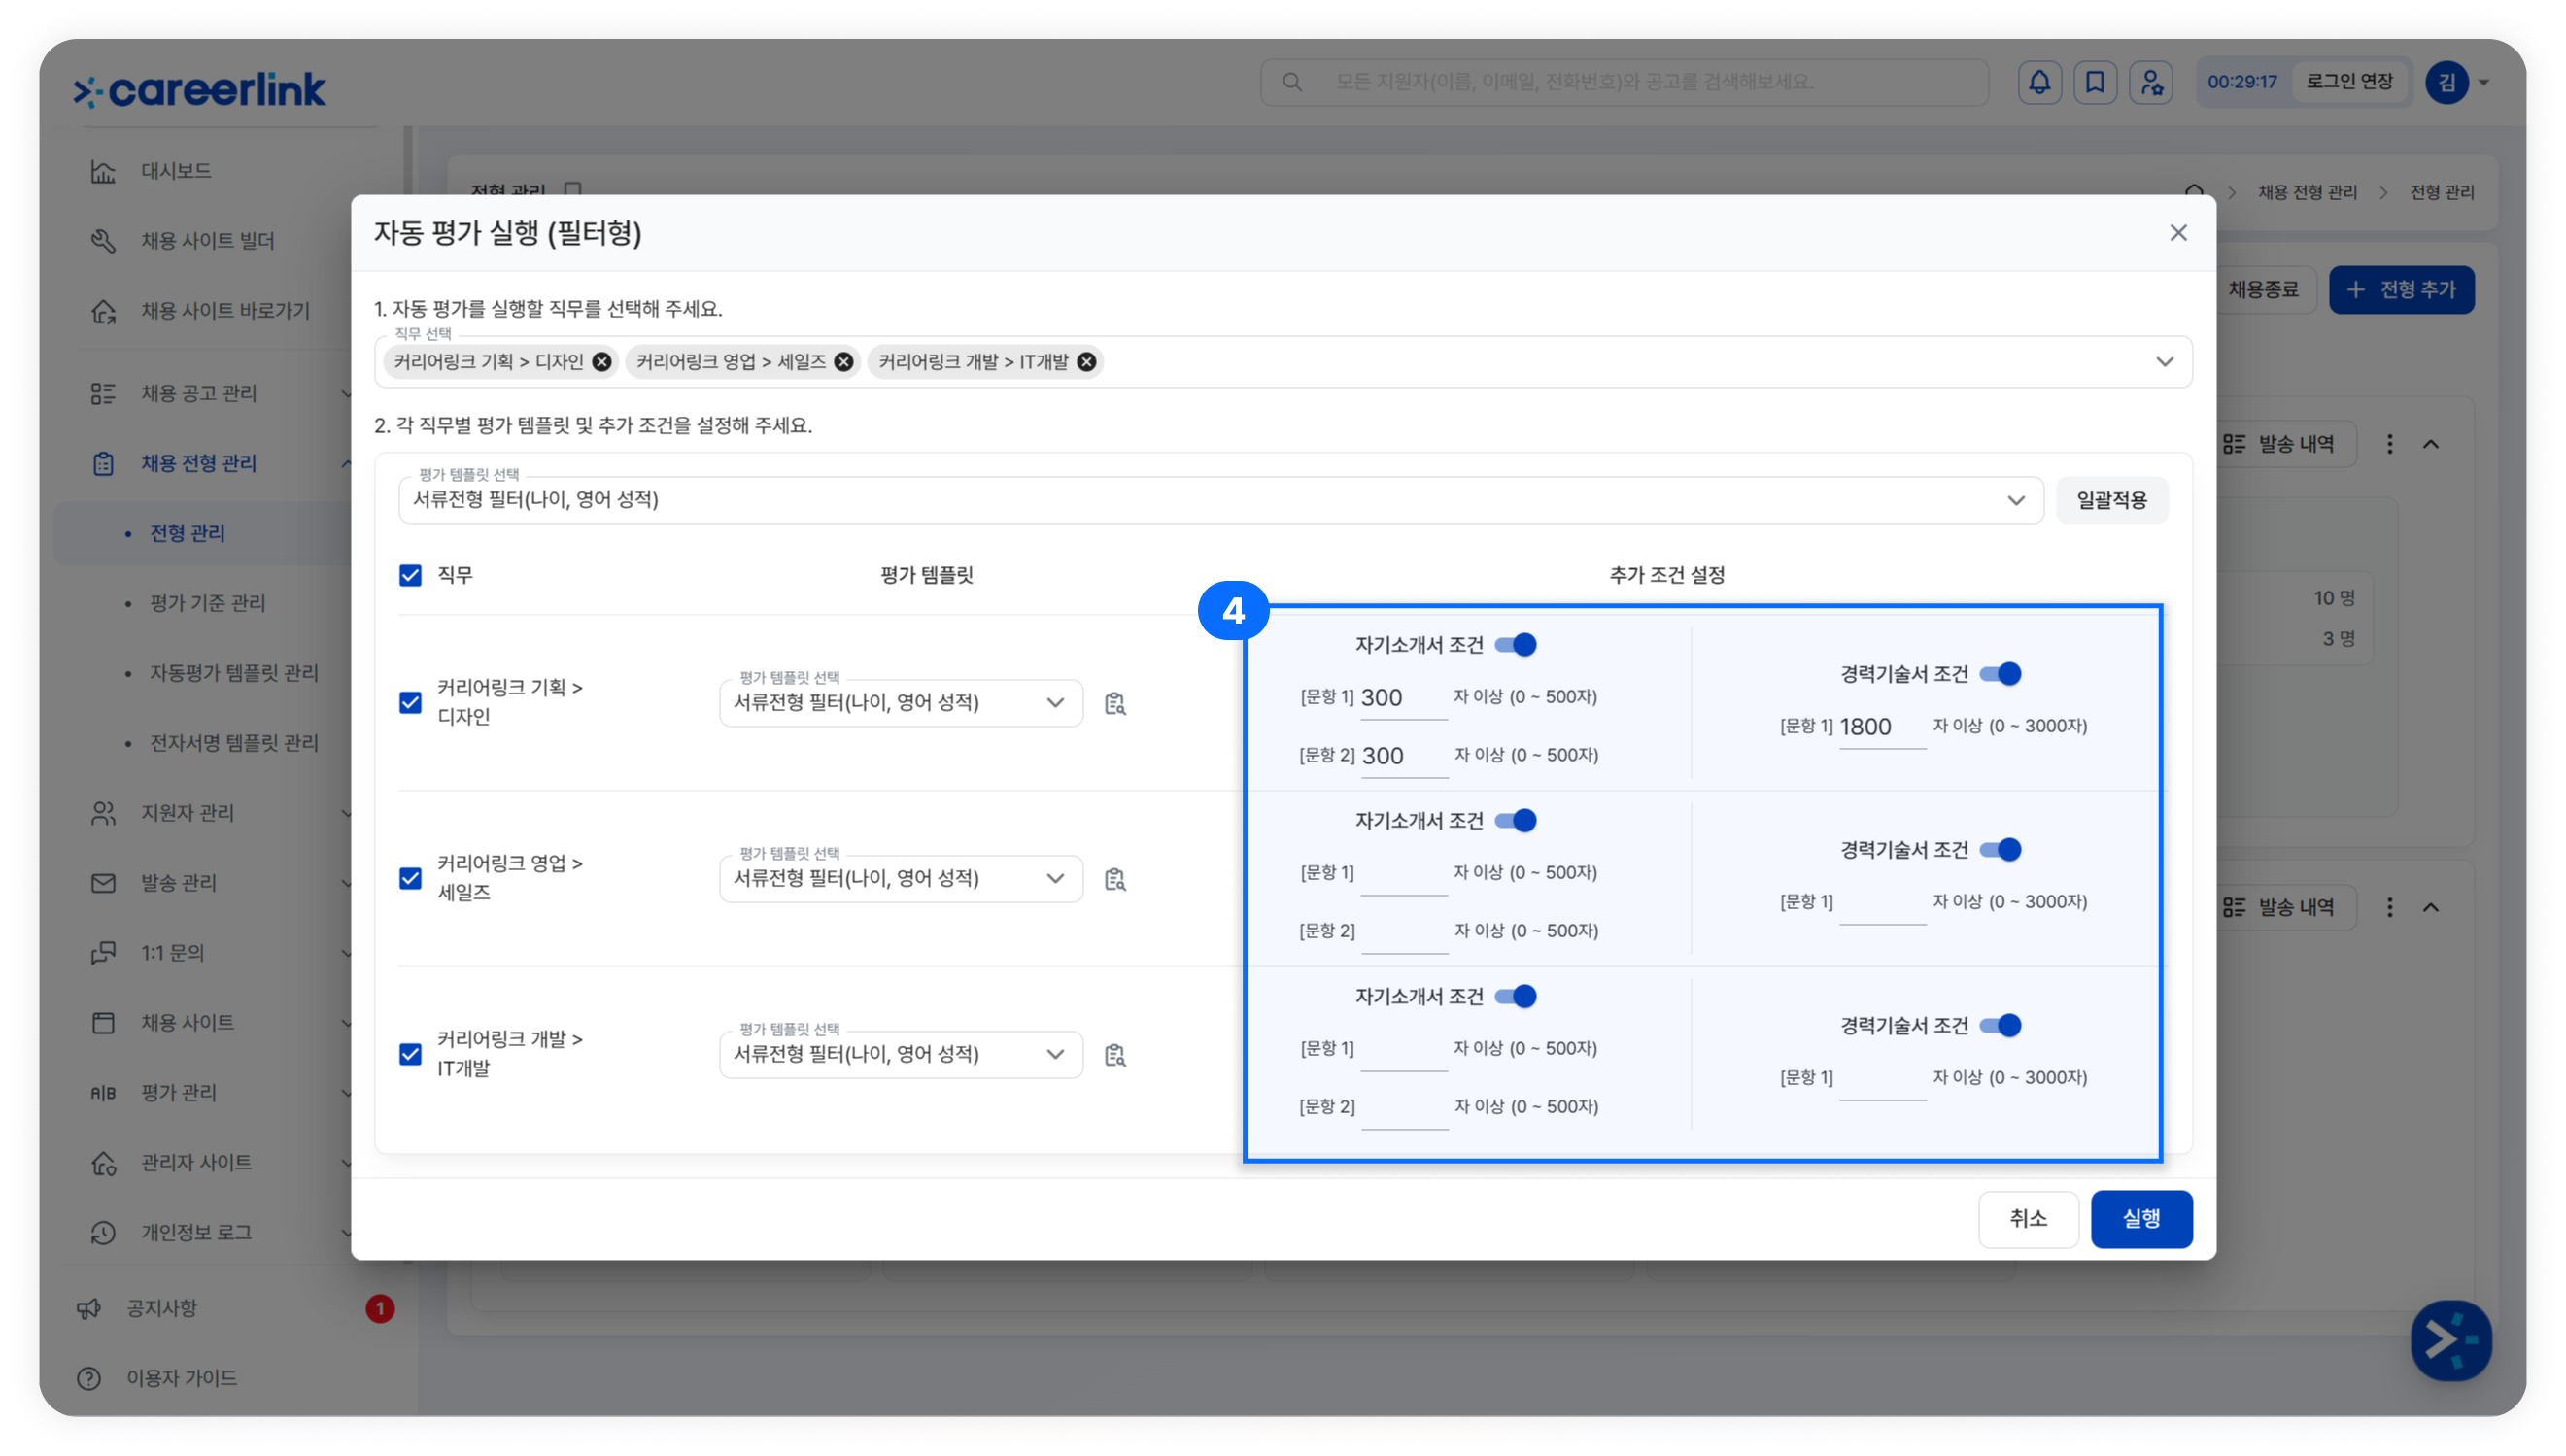This screenshot has width=2566, height=1456.
Task: Click the 1:1 문의 chat icon
Action: tap(103, 953)
